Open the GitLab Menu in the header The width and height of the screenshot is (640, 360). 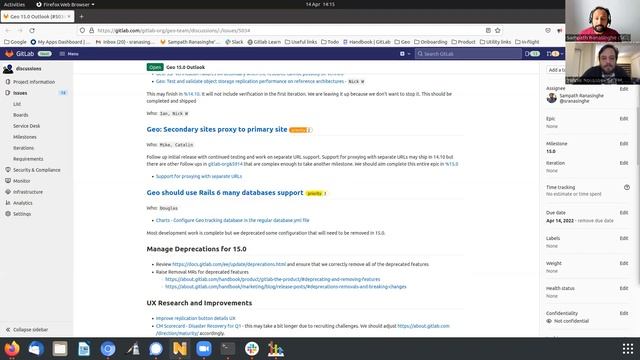click(x=69, y=54)
